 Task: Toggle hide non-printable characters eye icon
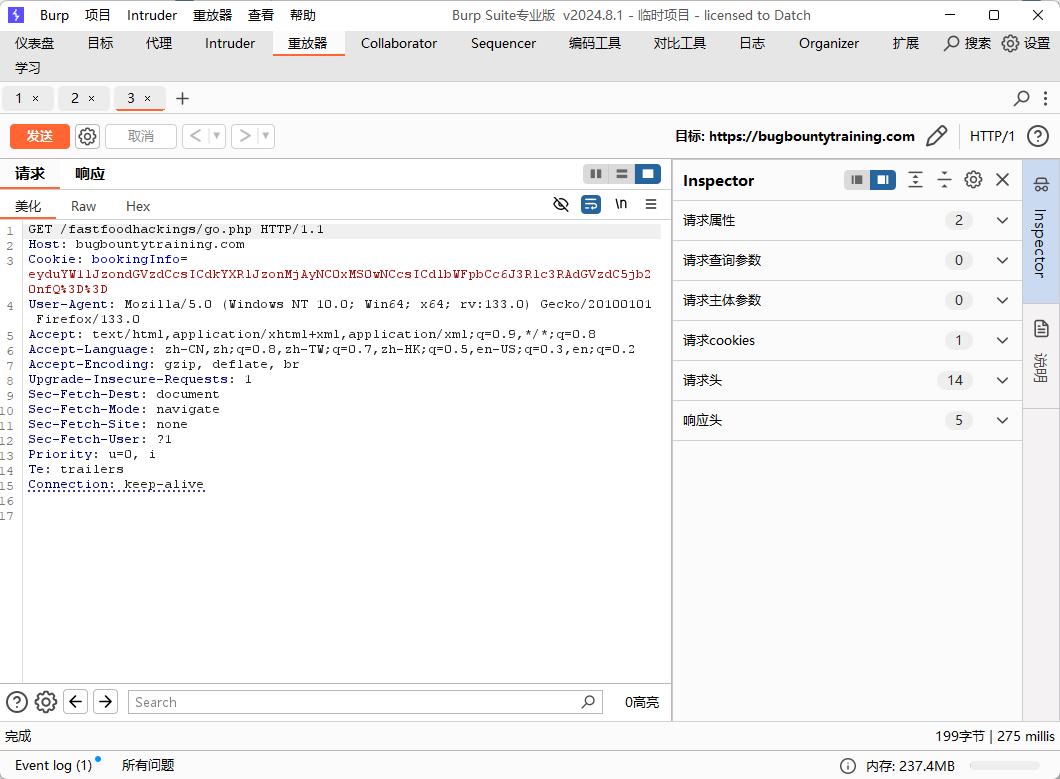pos(560,204)
